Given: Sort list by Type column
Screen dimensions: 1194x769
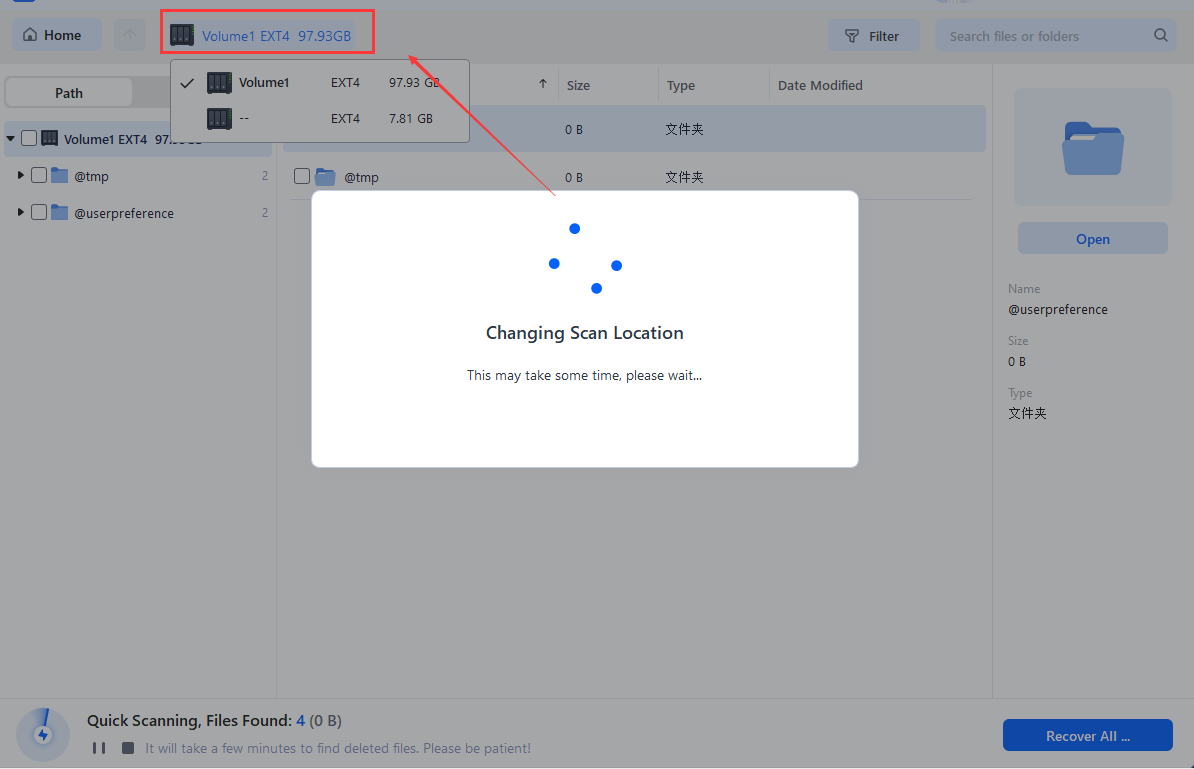Looking at the screenshot, I should [x=681, y=85].
